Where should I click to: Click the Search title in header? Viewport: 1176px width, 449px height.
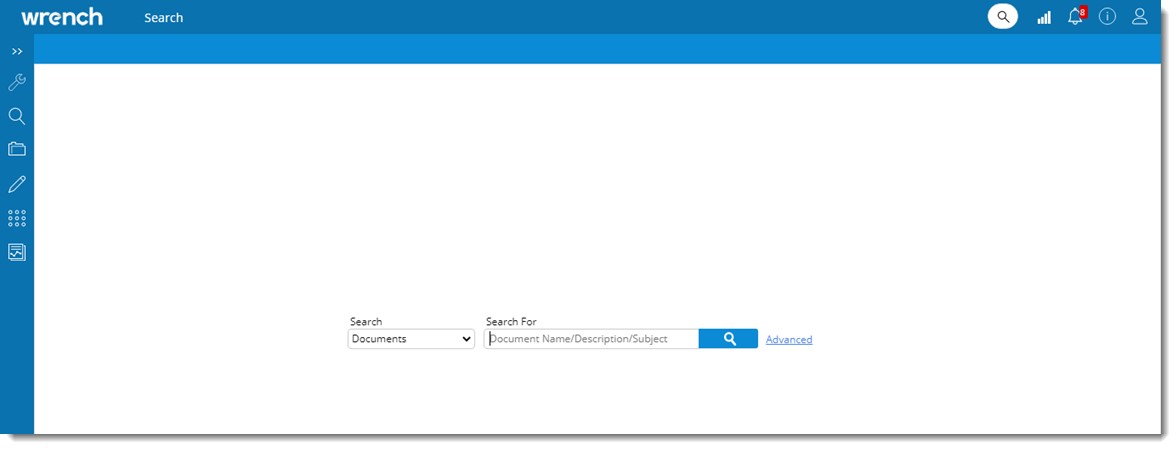(163, 18)
